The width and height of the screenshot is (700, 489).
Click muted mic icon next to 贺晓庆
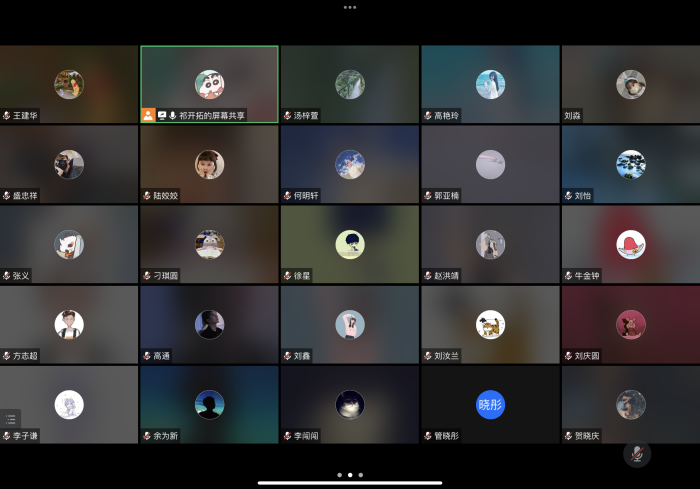(x=567, y=436)
